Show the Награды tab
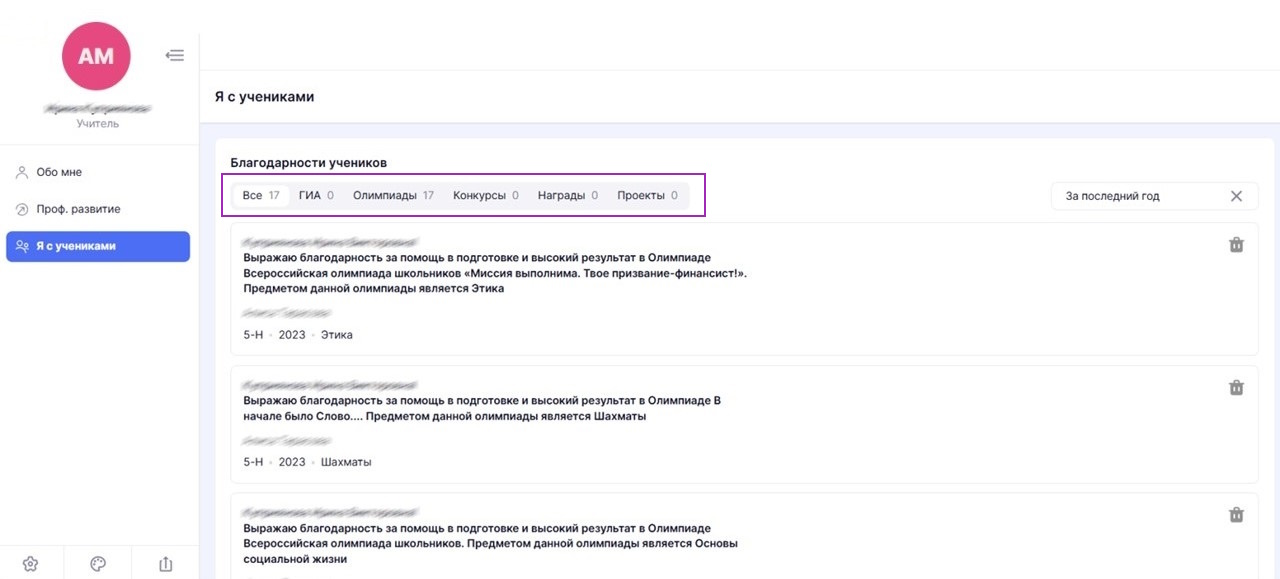This screenshot has height=579, width=1280. point(568,195)
